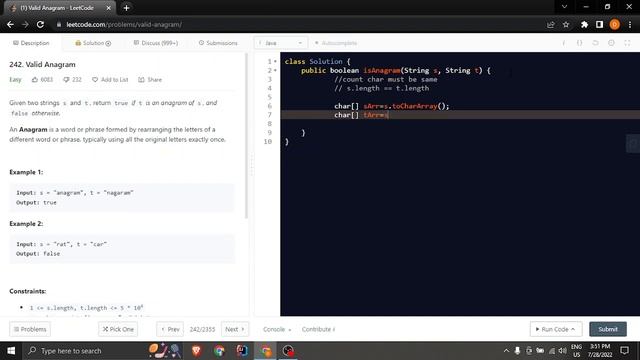
Task: Click the Contribute link
Action: [318, 329]
